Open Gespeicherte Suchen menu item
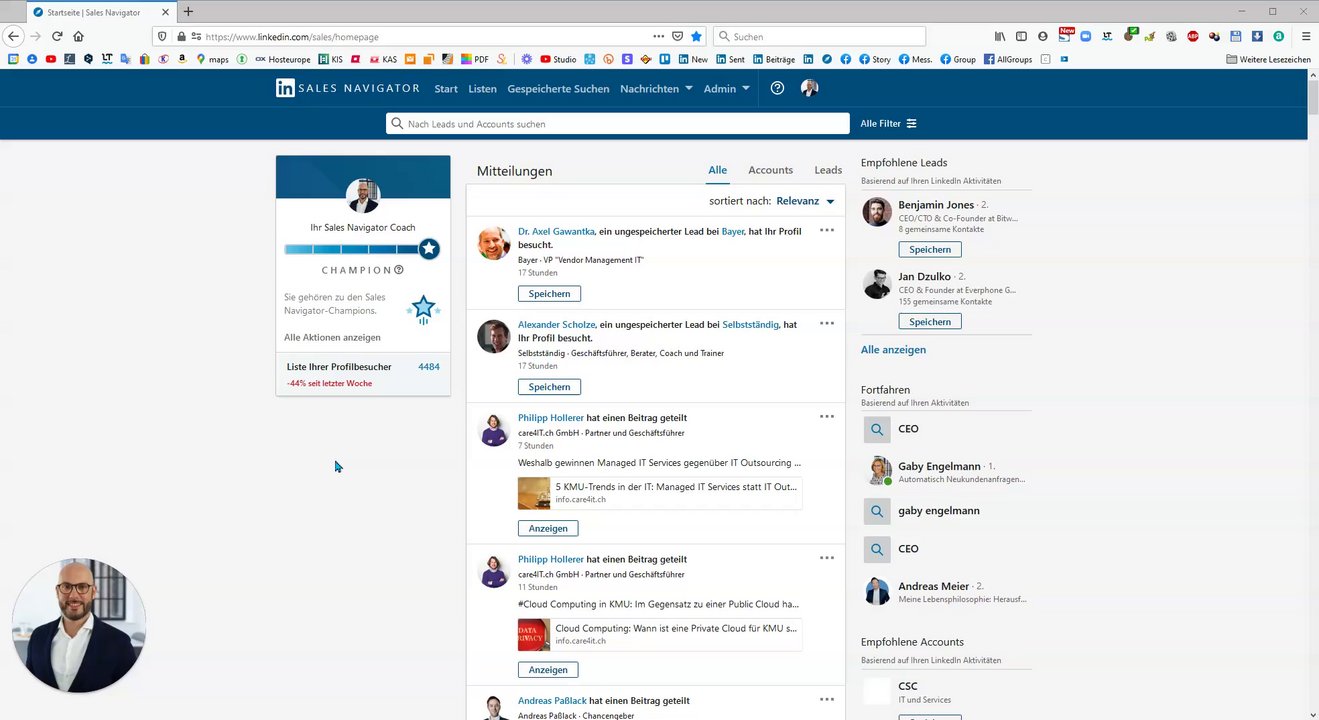 558,89
